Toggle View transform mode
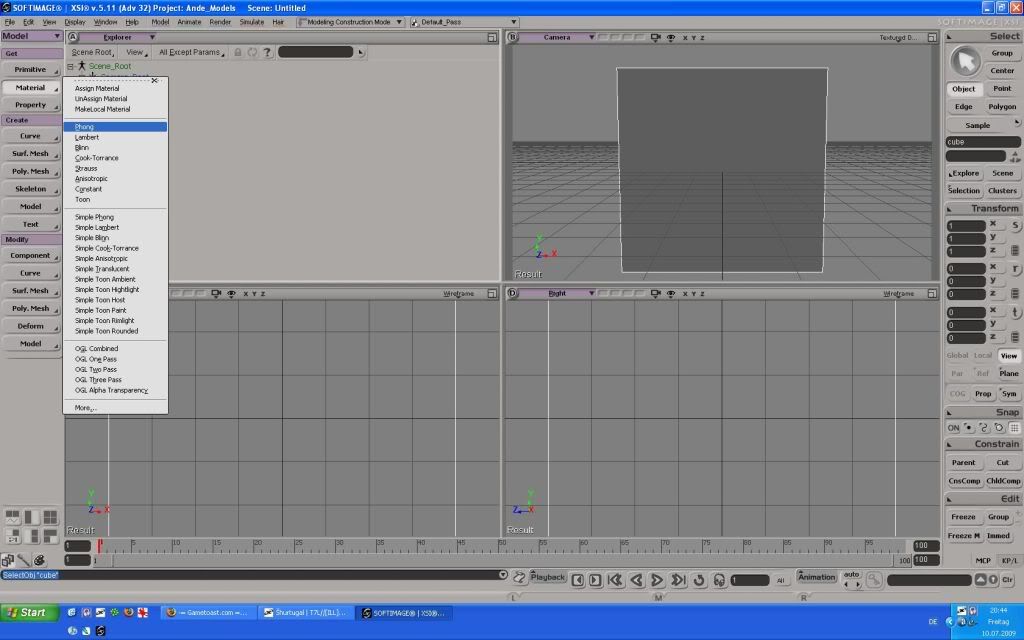 1008,355
